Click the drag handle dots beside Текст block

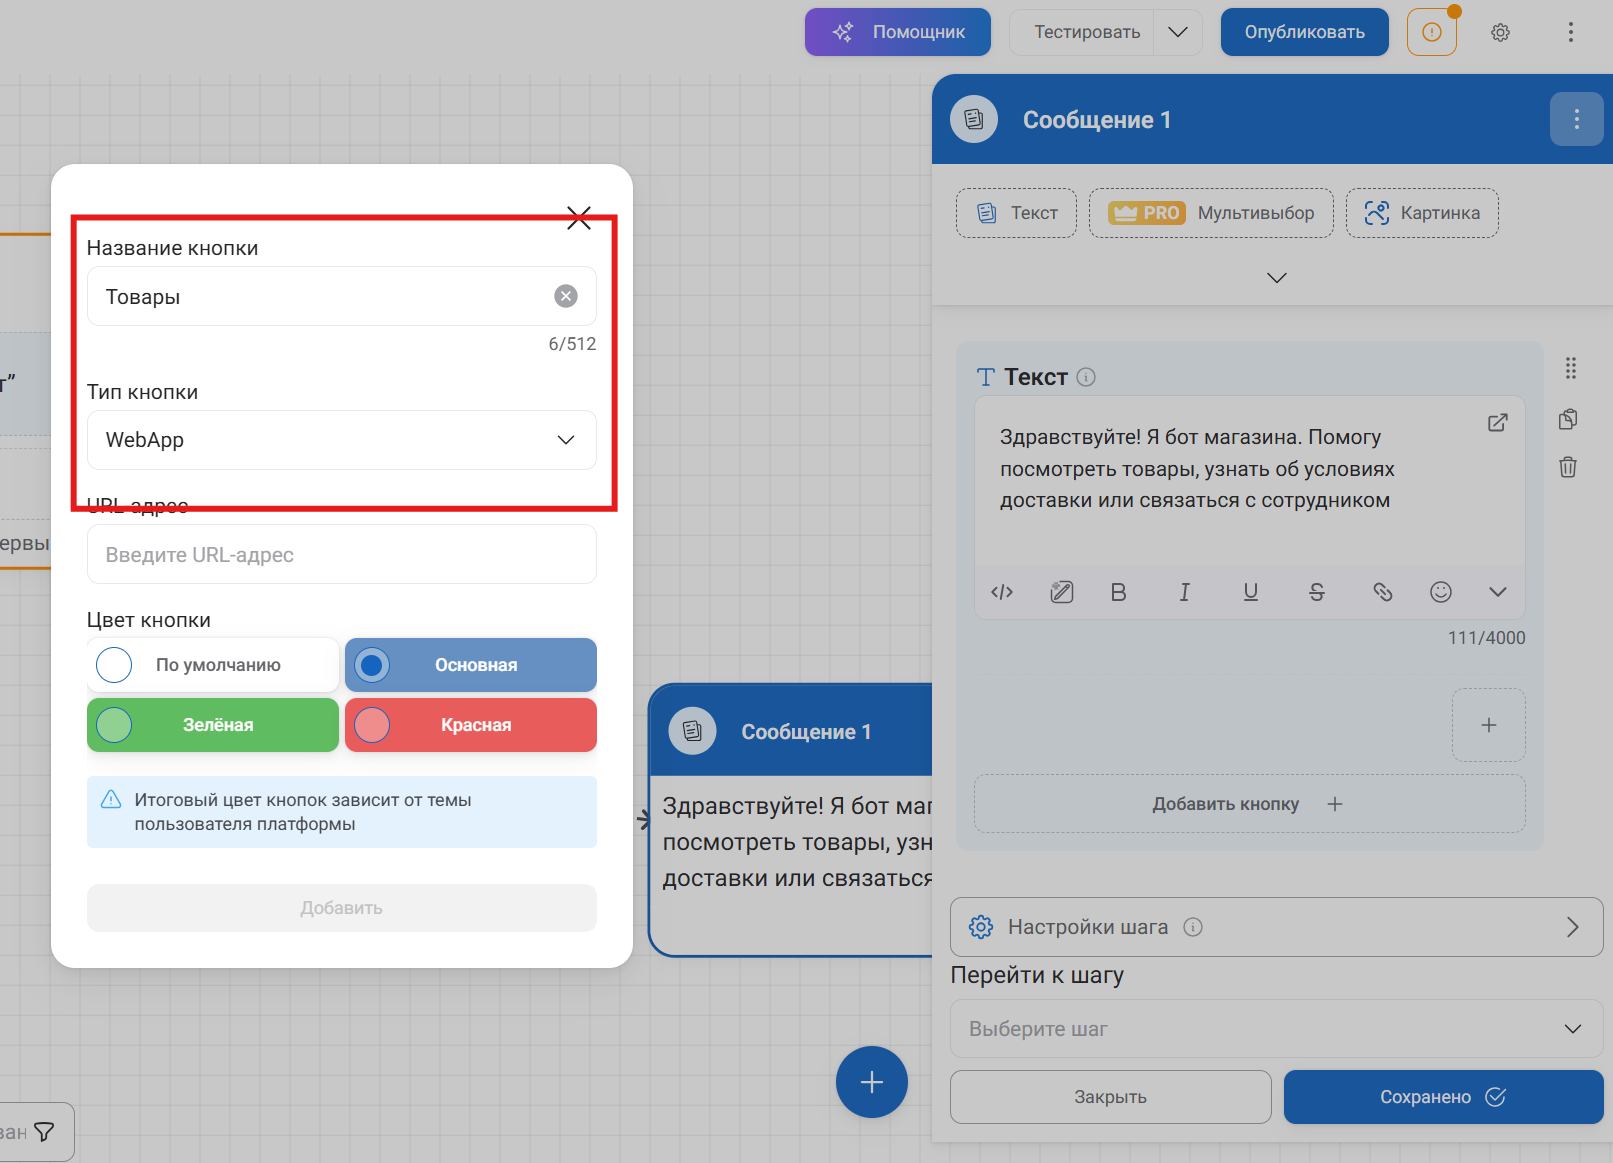[x=1570, y=368]
